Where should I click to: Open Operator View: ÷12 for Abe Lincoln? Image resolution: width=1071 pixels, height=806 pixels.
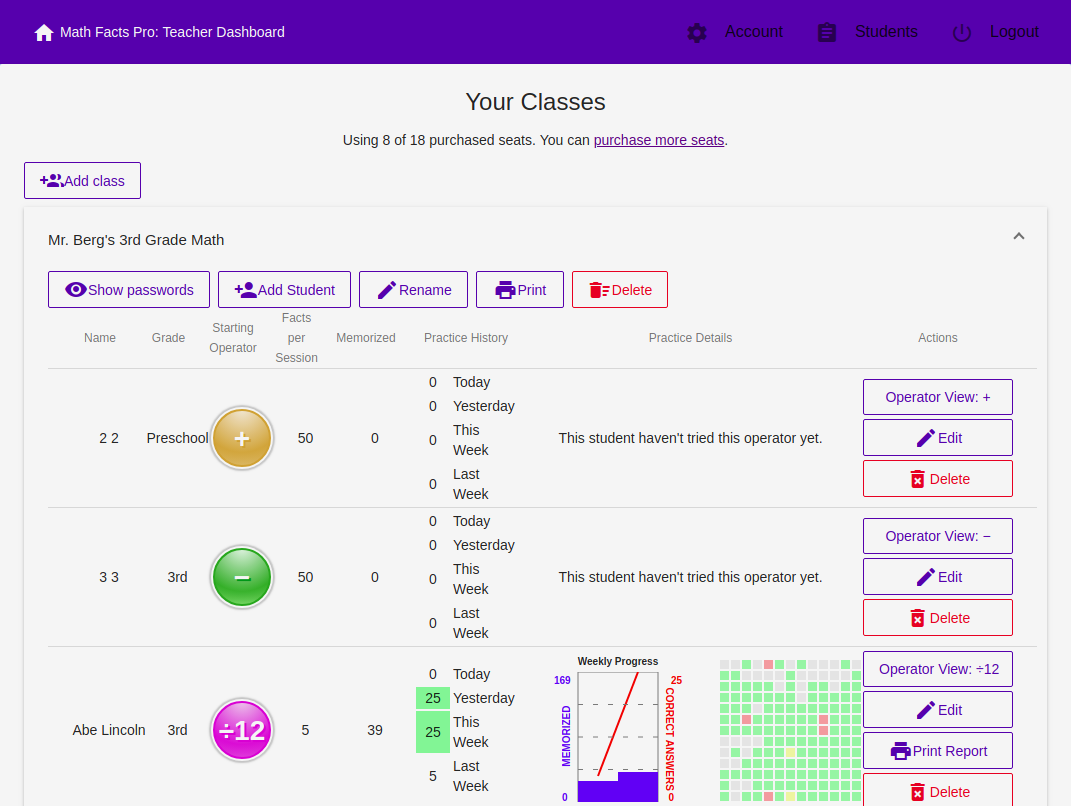(x=938, y=669)
